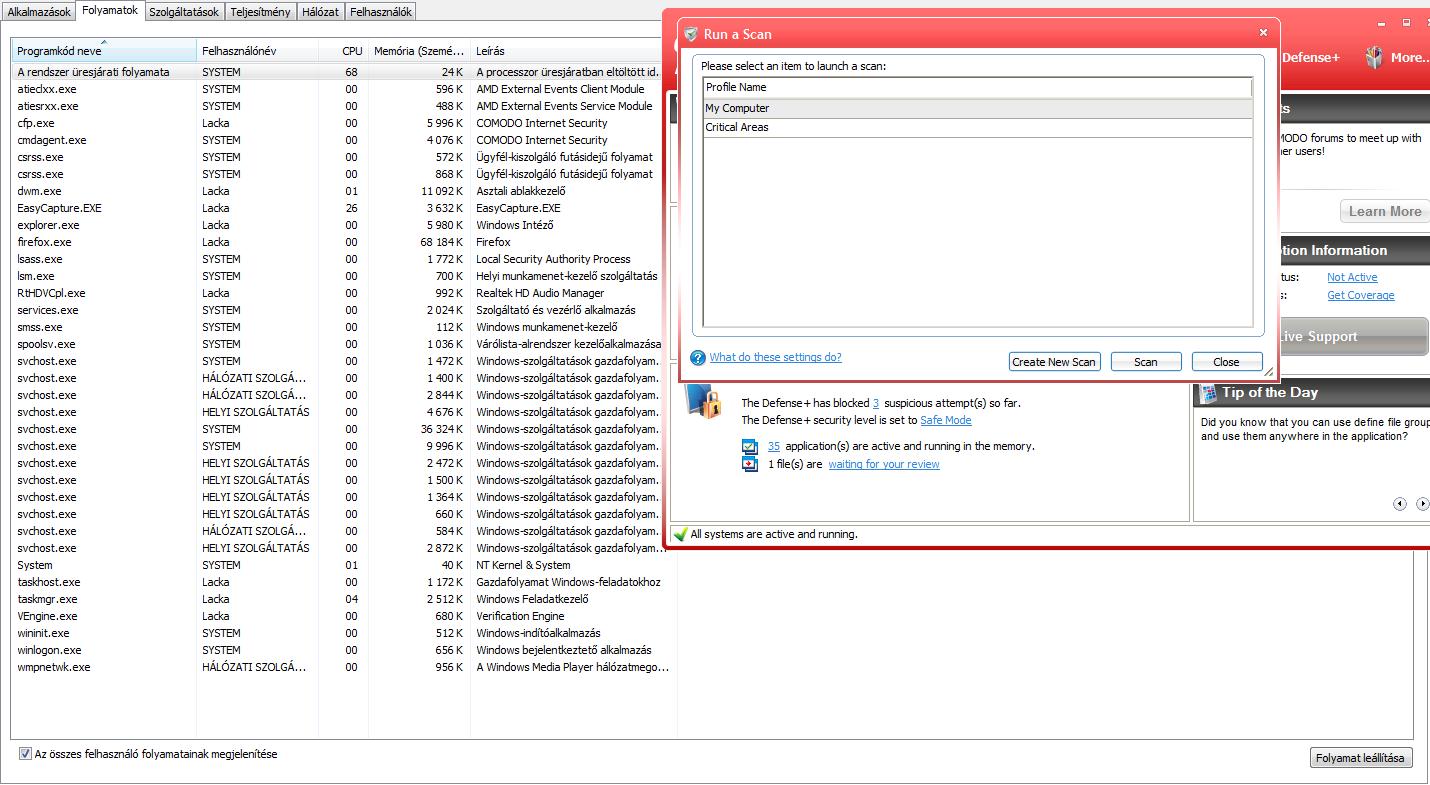The image size is (1430, 785).
Task: Select the atieclxx.exe process
Action: point(338,89)
